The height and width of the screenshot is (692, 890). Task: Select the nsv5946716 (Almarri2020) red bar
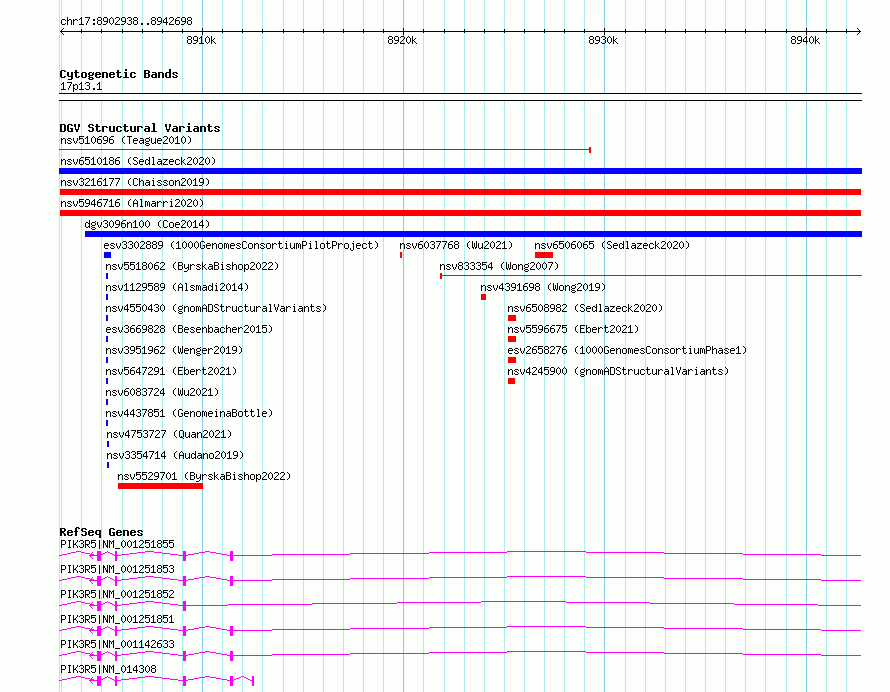pos(460,213)
